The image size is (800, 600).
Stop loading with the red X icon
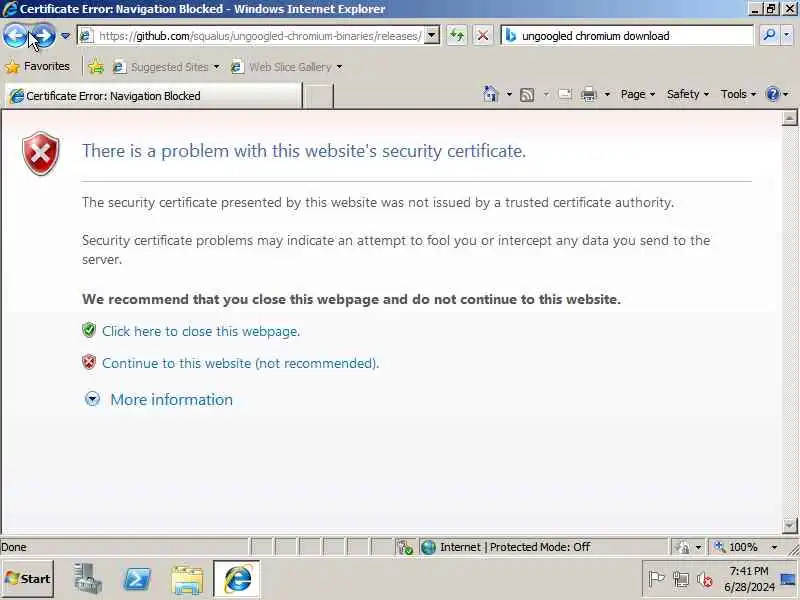pos(483,36)
